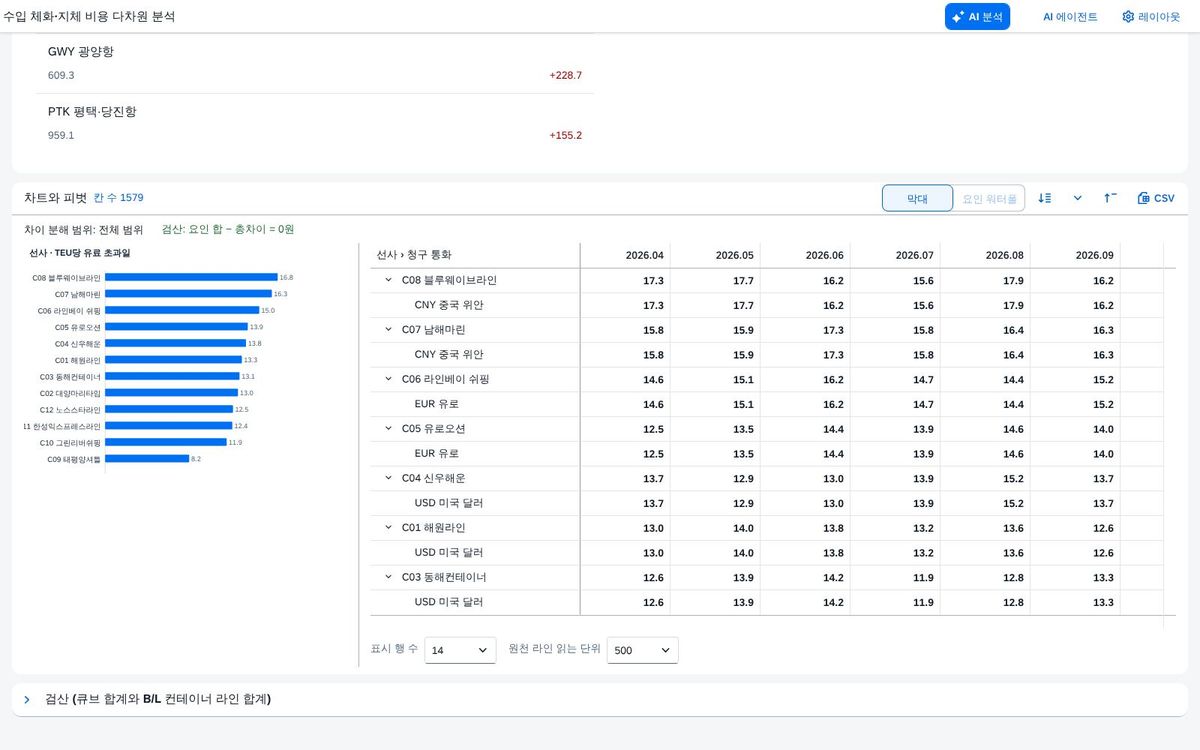The image size is (1200, 750).
Task: Click the C09 태평양서틀 bar in chart
Action: (x=147, y=459)
